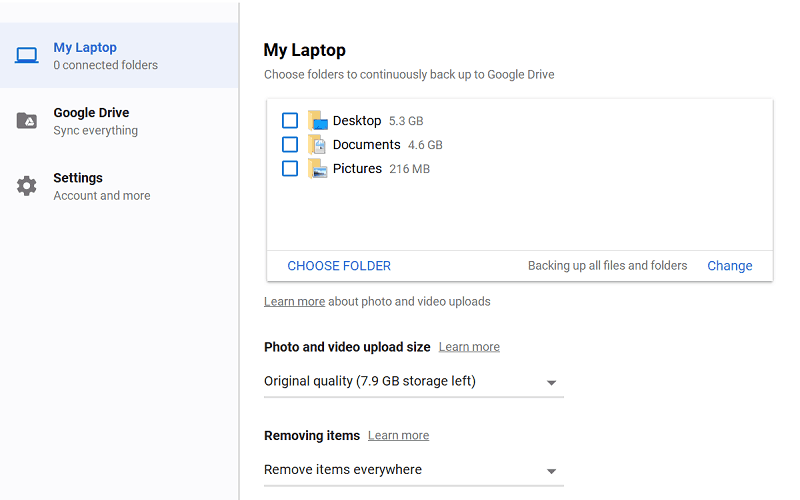
Task: Open the My Laptop tab label
Action: click(85, 47)
